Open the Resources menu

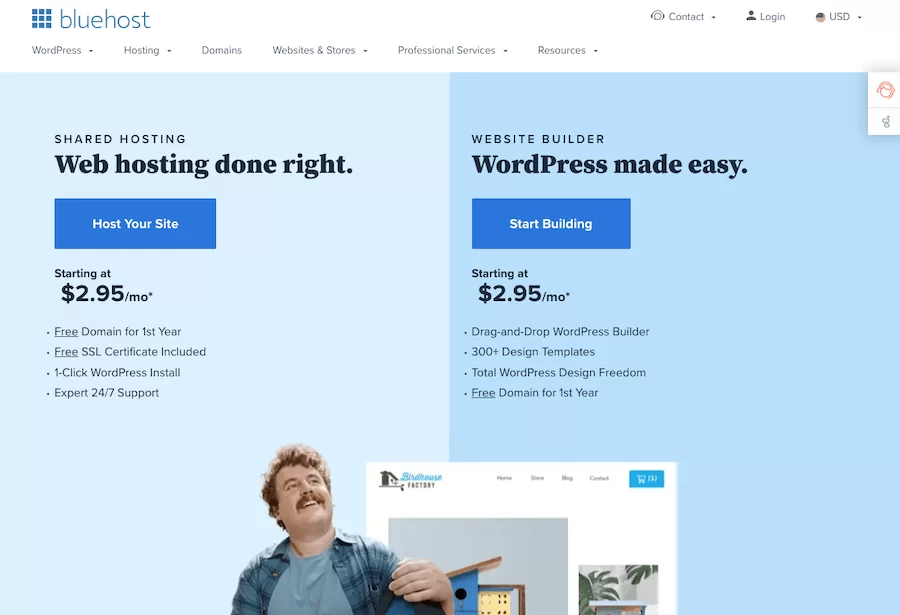click(x=568, y=51)
